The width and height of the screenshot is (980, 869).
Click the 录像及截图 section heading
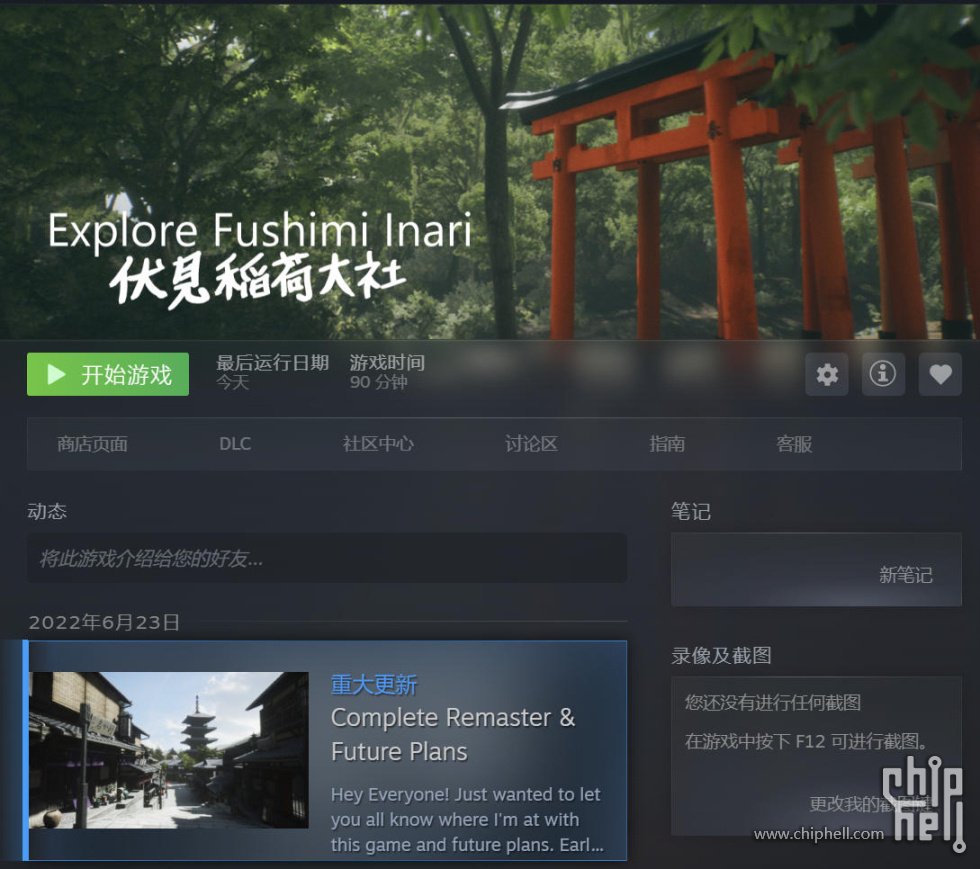721,655
